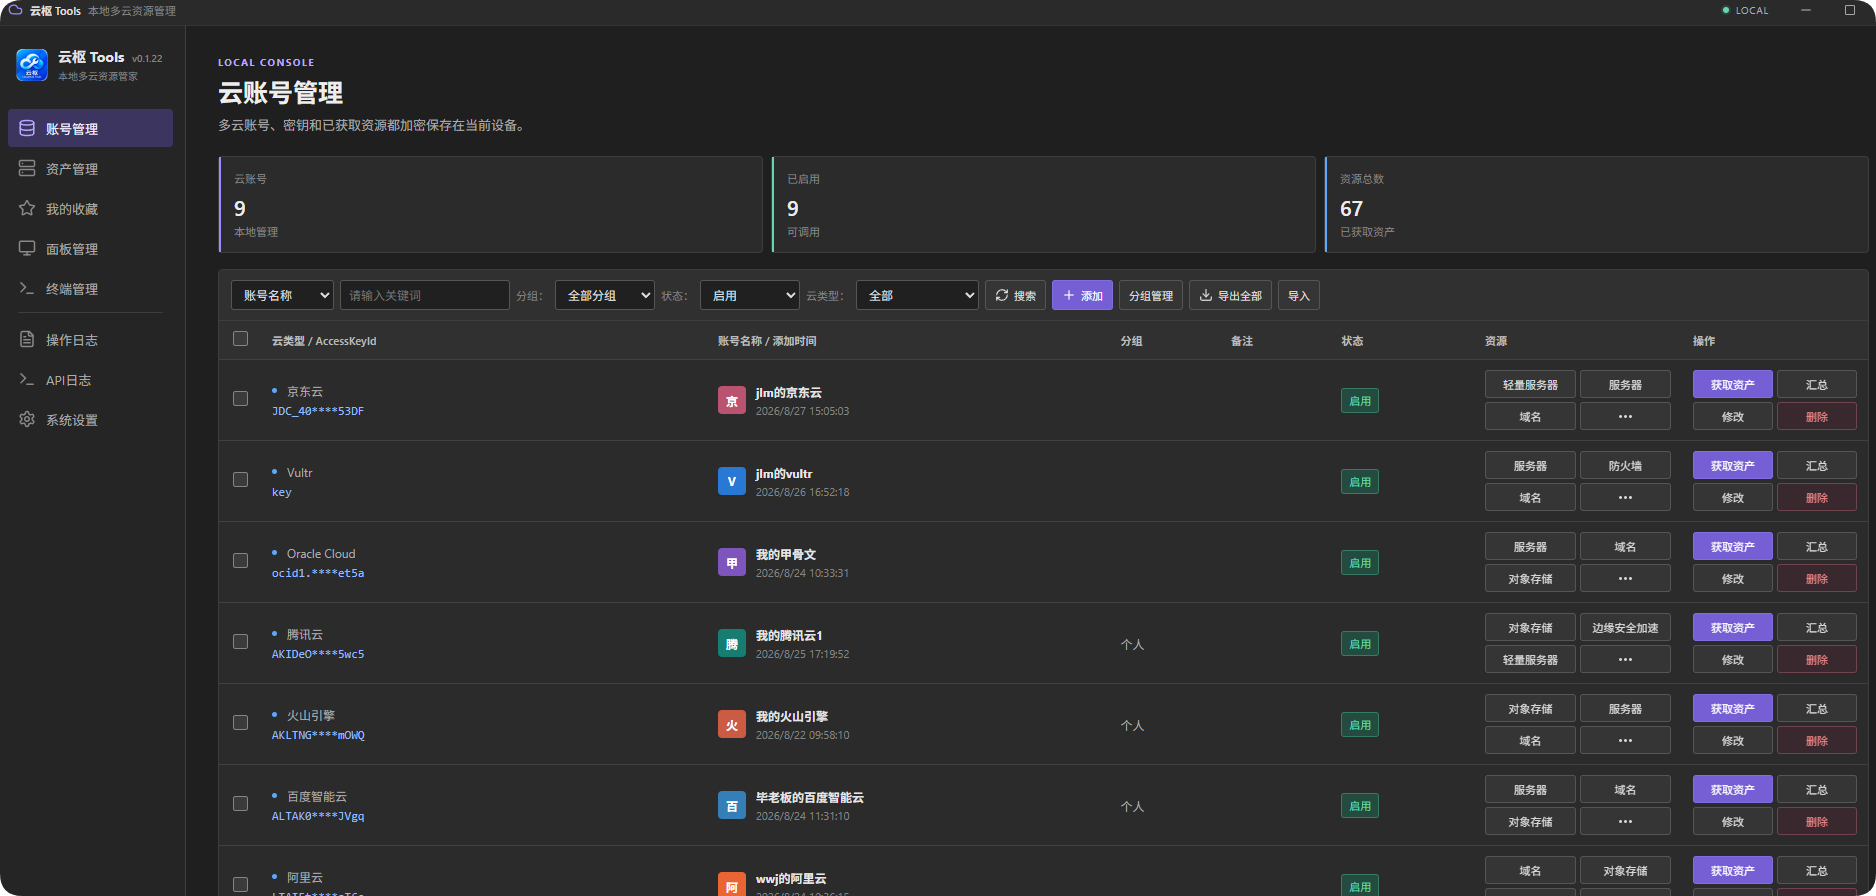Click the 百 avatar of 毕老板的百度智能云
This screenshot has height=896, width=1876.
pyautogui.click(x=732, y=805)
